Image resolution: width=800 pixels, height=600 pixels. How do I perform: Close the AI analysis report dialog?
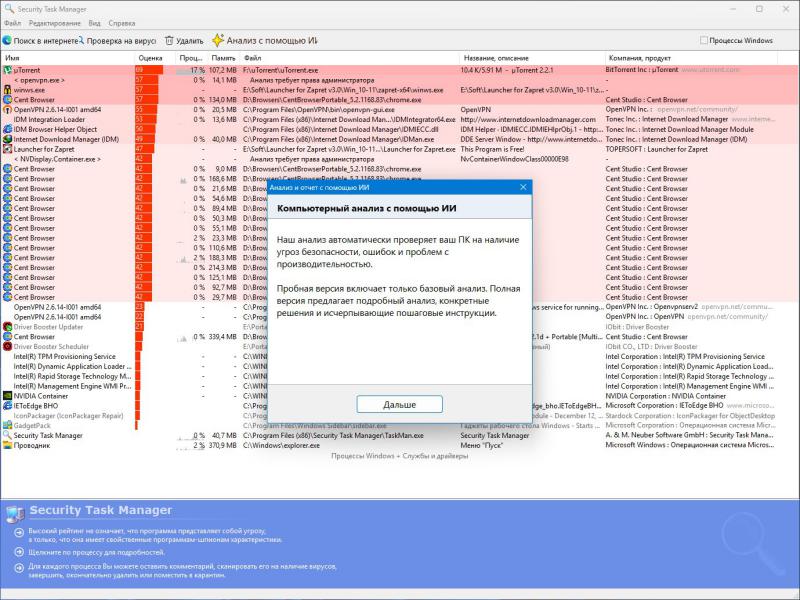coord(522,187)
